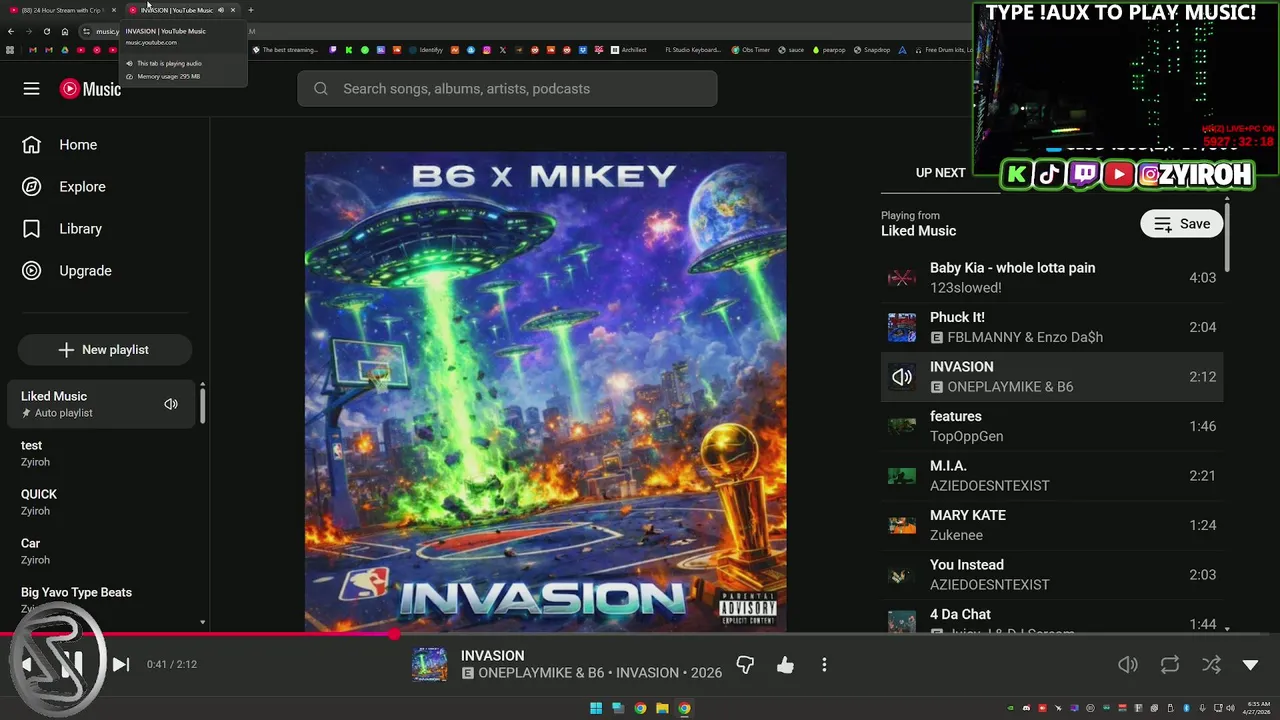Open browser home page button

coord(64,31)
